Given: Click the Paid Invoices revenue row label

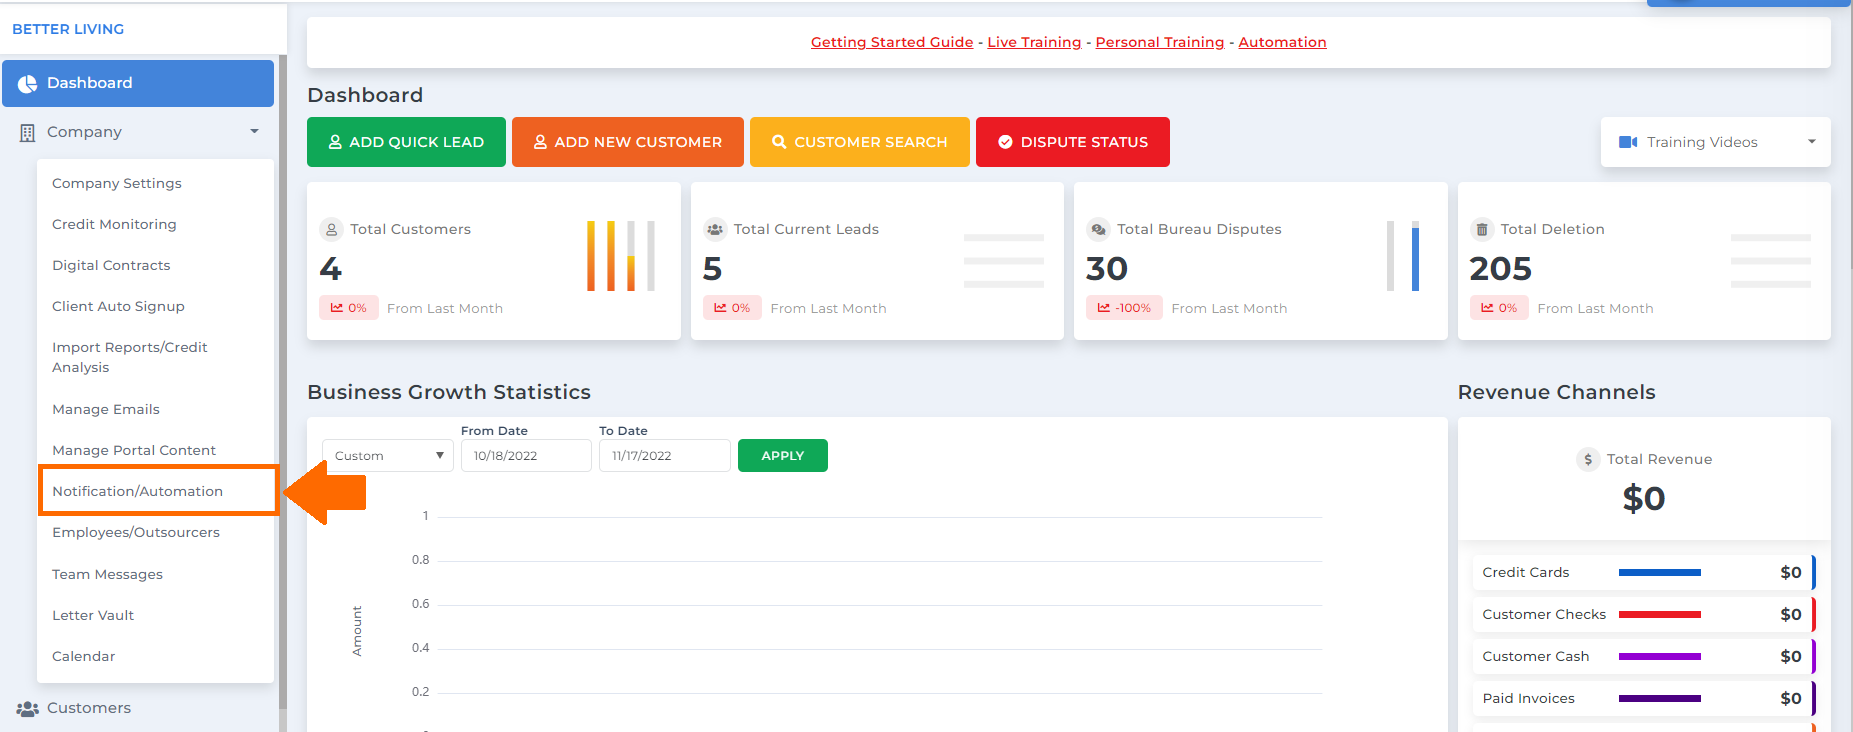Looking at the screenshot, I should (1528, 698).
